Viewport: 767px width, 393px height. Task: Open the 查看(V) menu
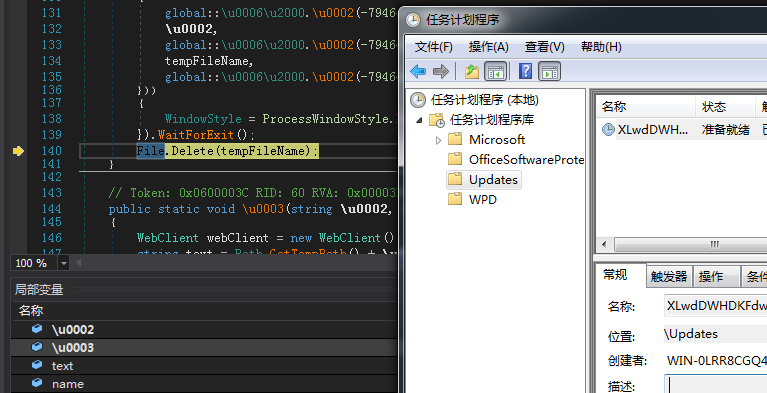pos(544,47)
